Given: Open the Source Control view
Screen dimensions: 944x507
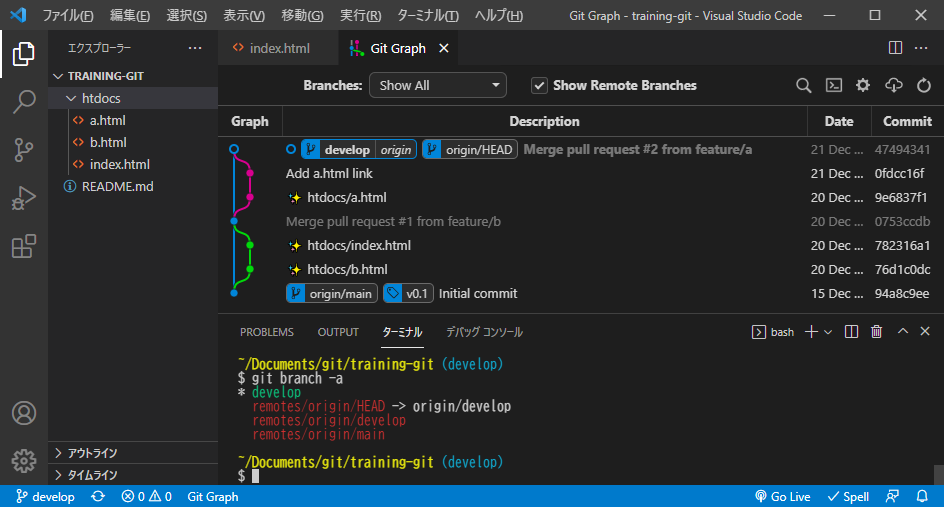Looking at the screenshot, I should click(23, 150).
